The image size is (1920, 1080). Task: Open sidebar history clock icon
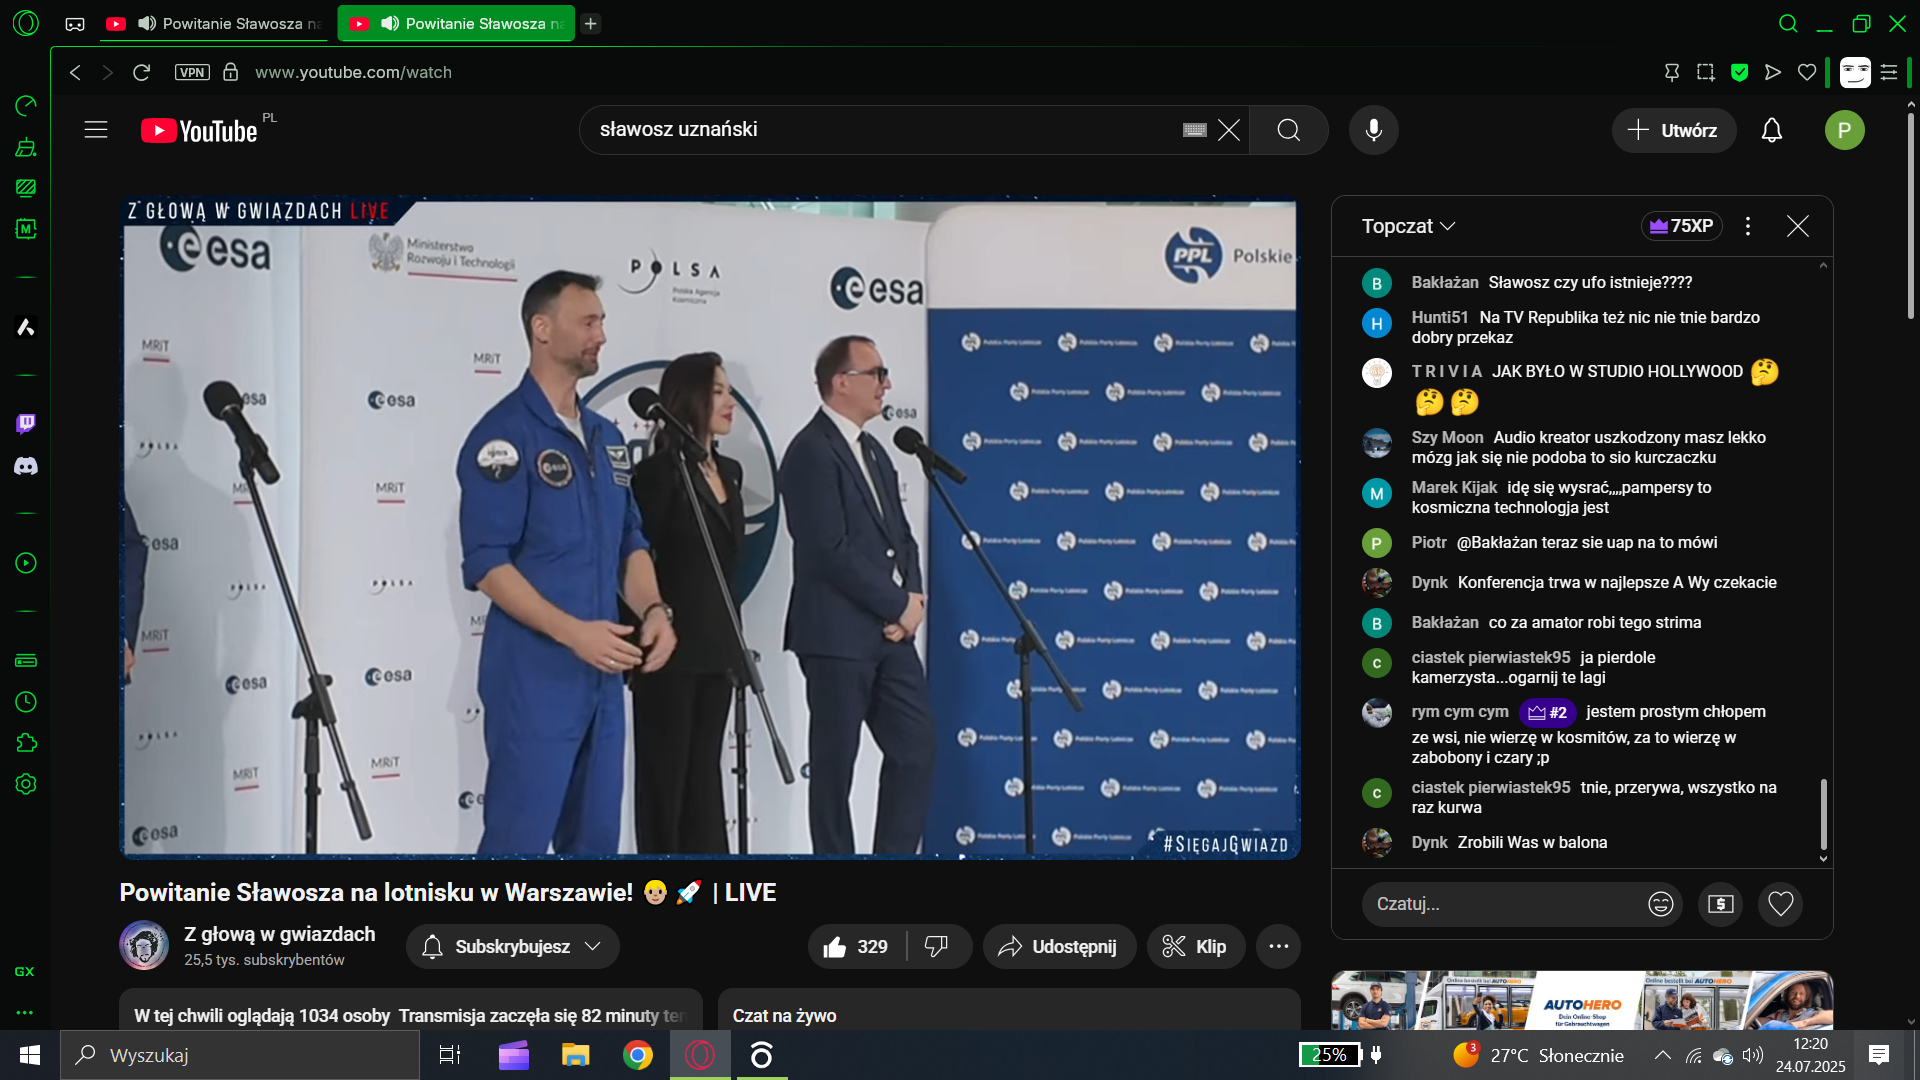click(26, 702)
